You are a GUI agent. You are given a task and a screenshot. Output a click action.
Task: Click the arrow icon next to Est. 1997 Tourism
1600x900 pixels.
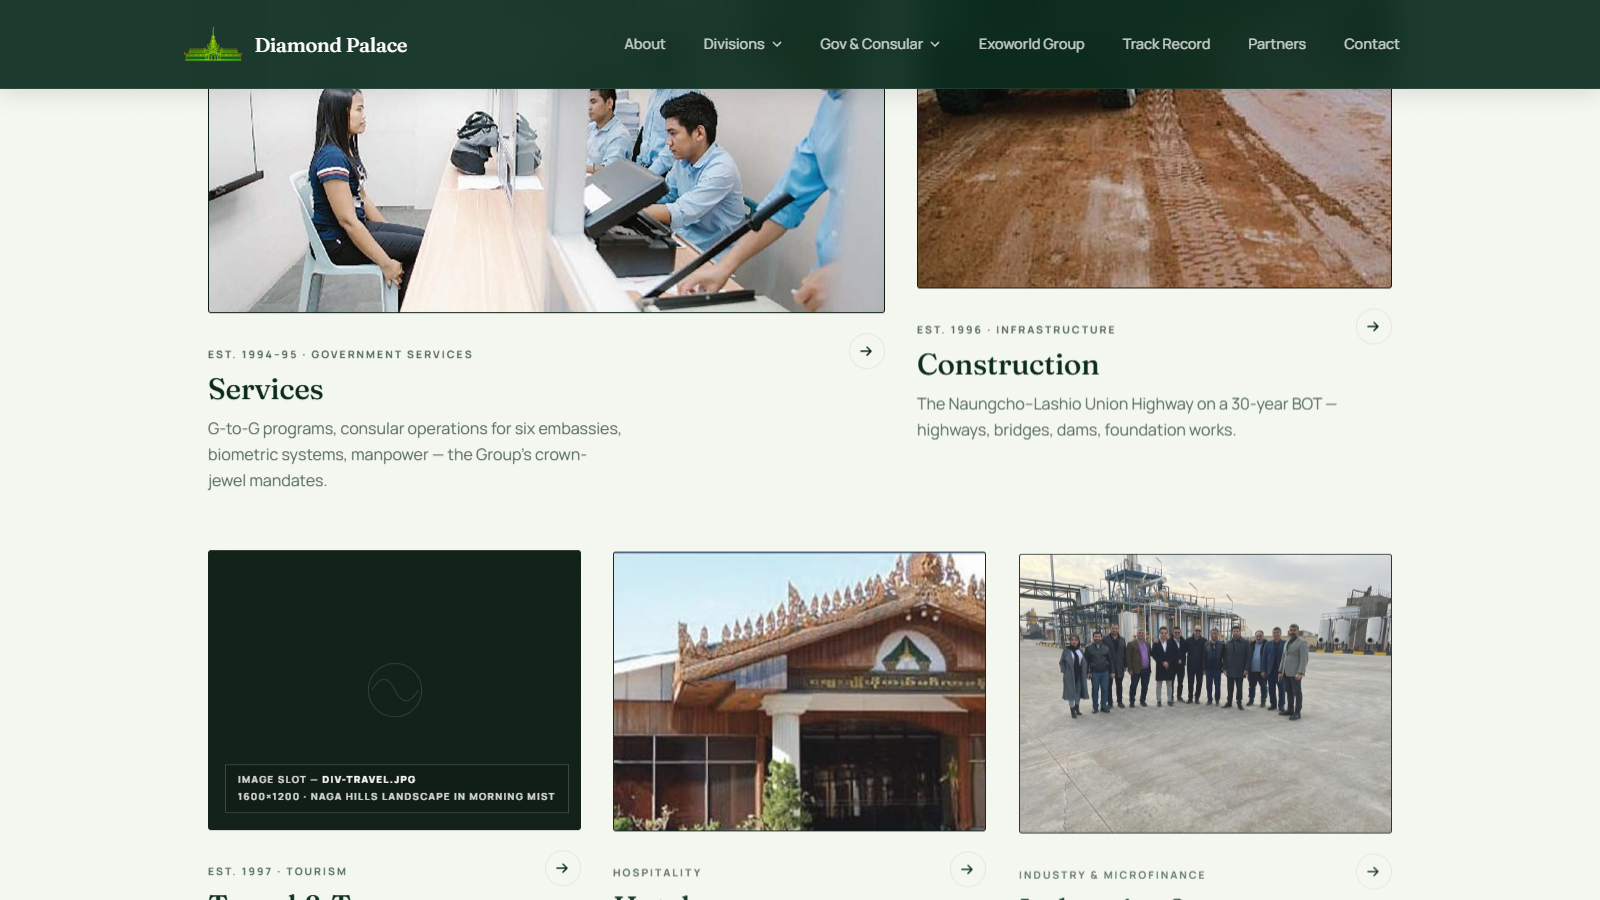pos(562,868)
